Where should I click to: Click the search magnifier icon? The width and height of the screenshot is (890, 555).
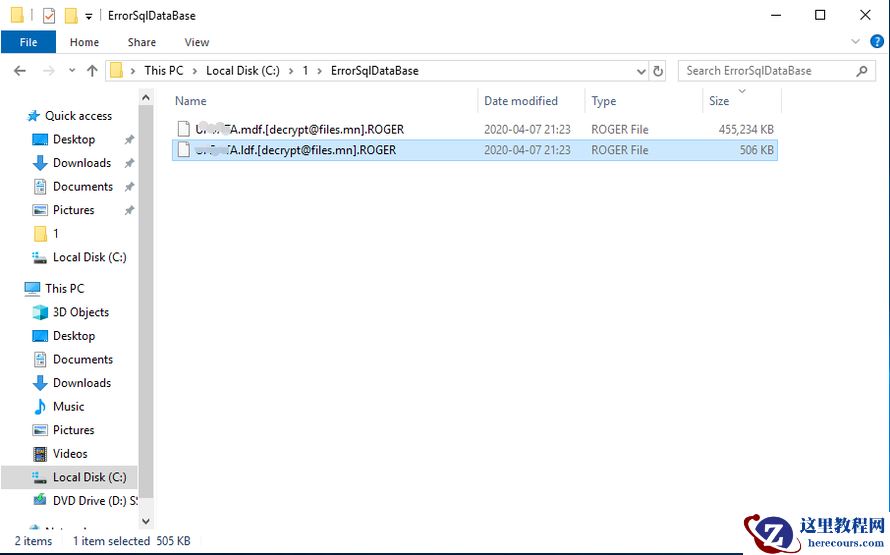tap(862, 71)
